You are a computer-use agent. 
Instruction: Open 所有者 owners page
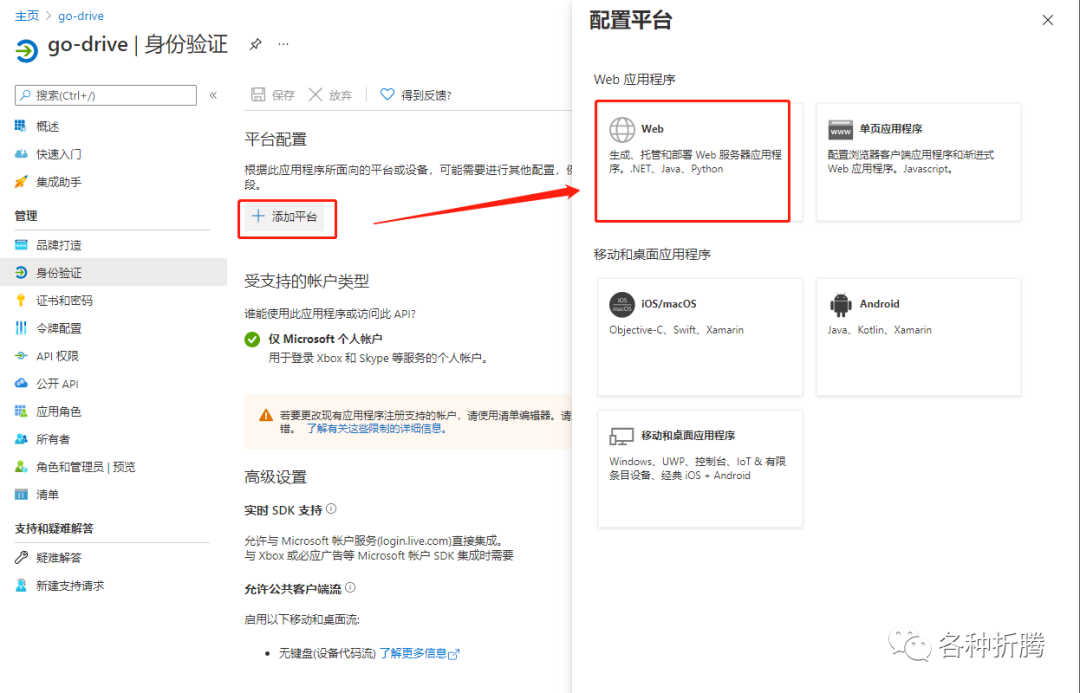coord(53,439)
